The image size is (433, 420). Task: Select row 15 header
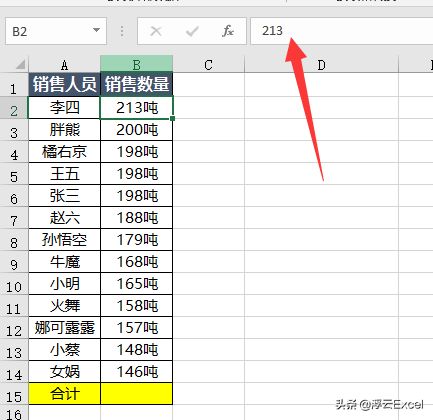pos(14,394)
